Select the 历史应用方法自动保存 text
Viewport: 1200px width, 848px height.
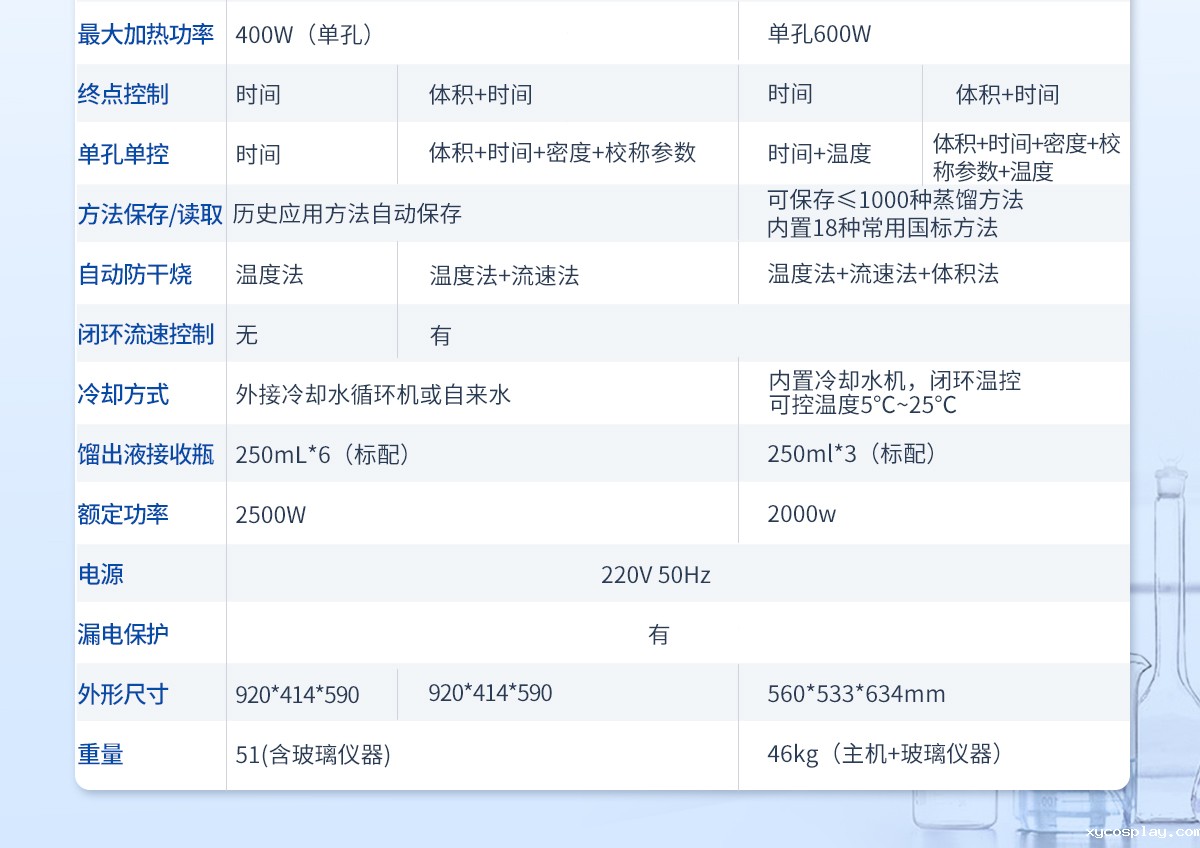[347, 214]
